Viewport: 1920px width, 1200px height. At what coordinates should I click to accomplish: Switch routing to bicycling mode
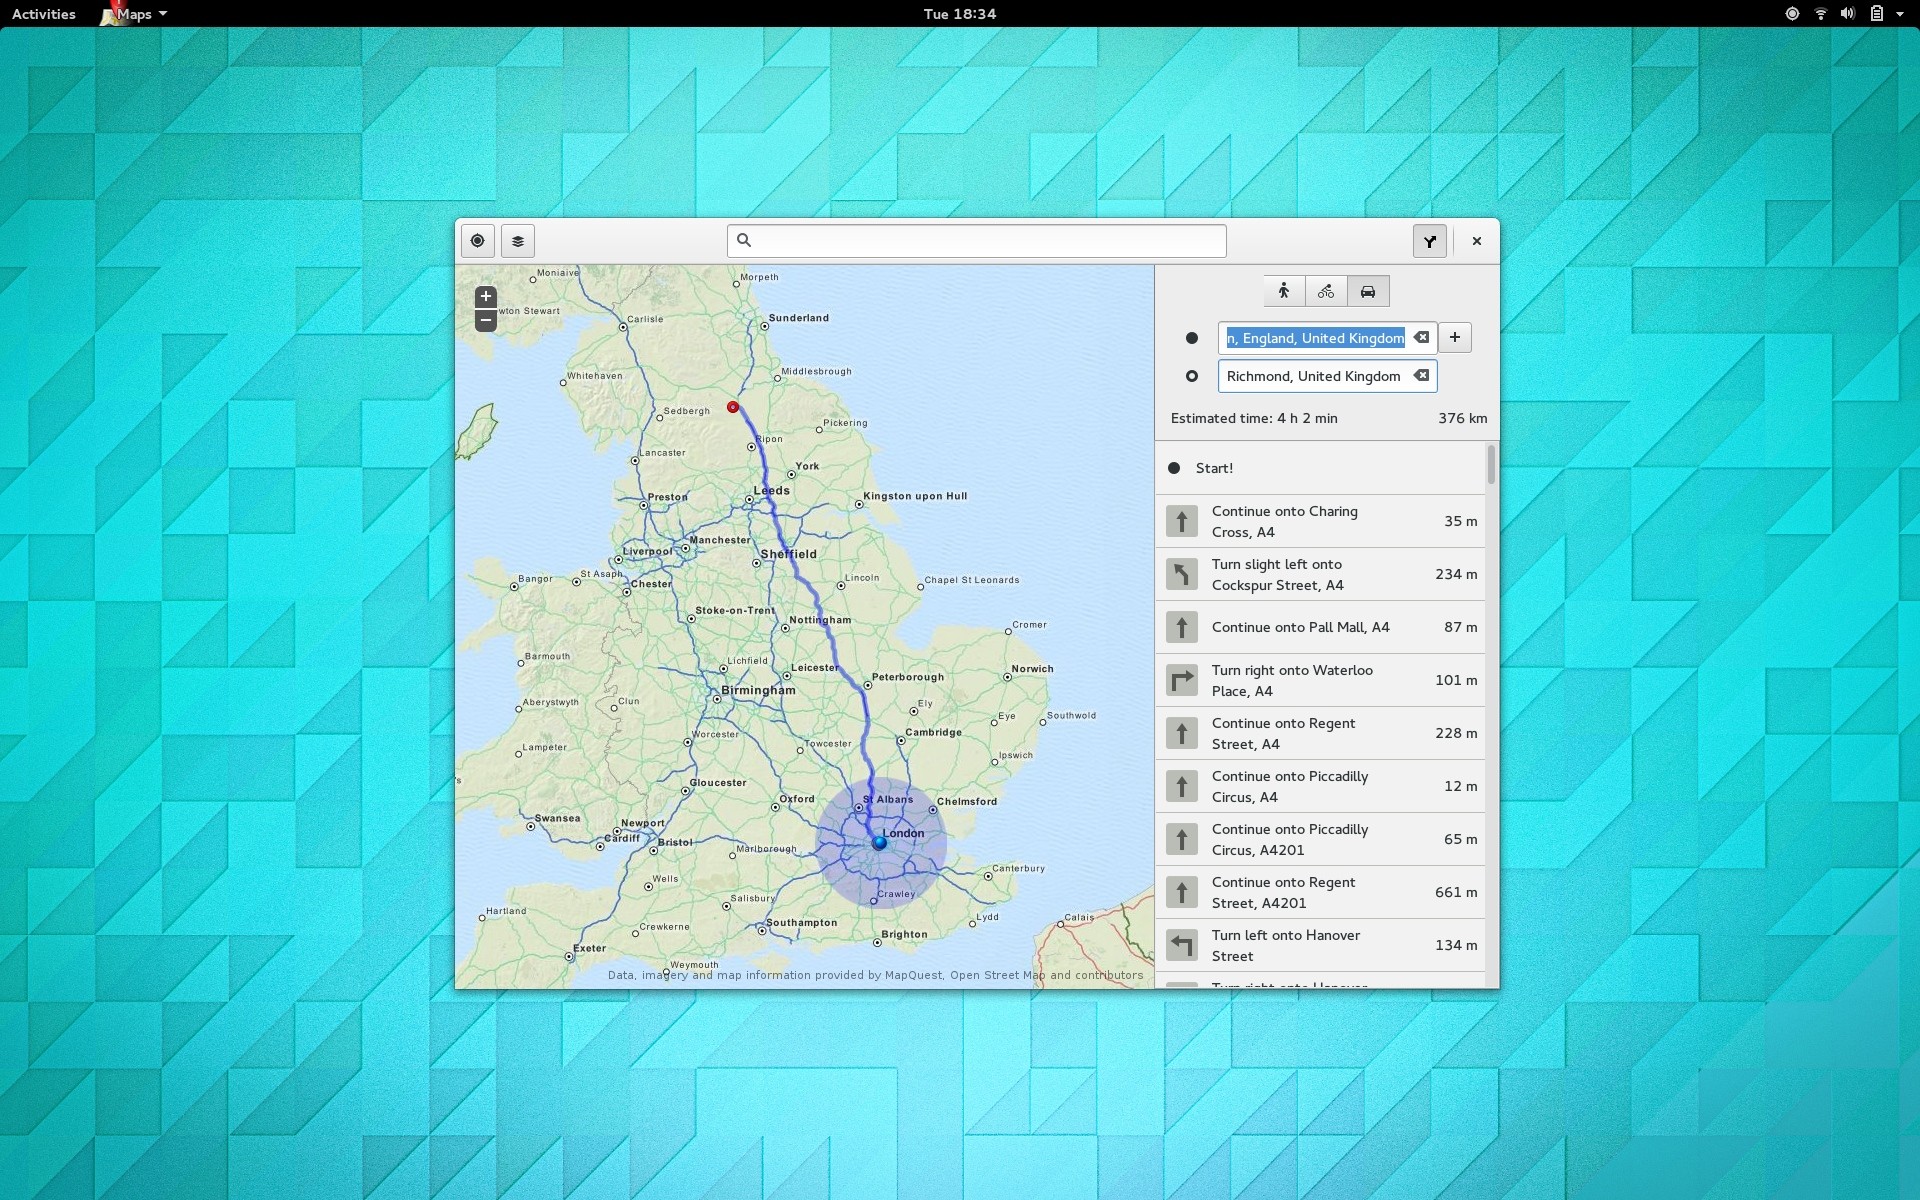coord(1325,291)
